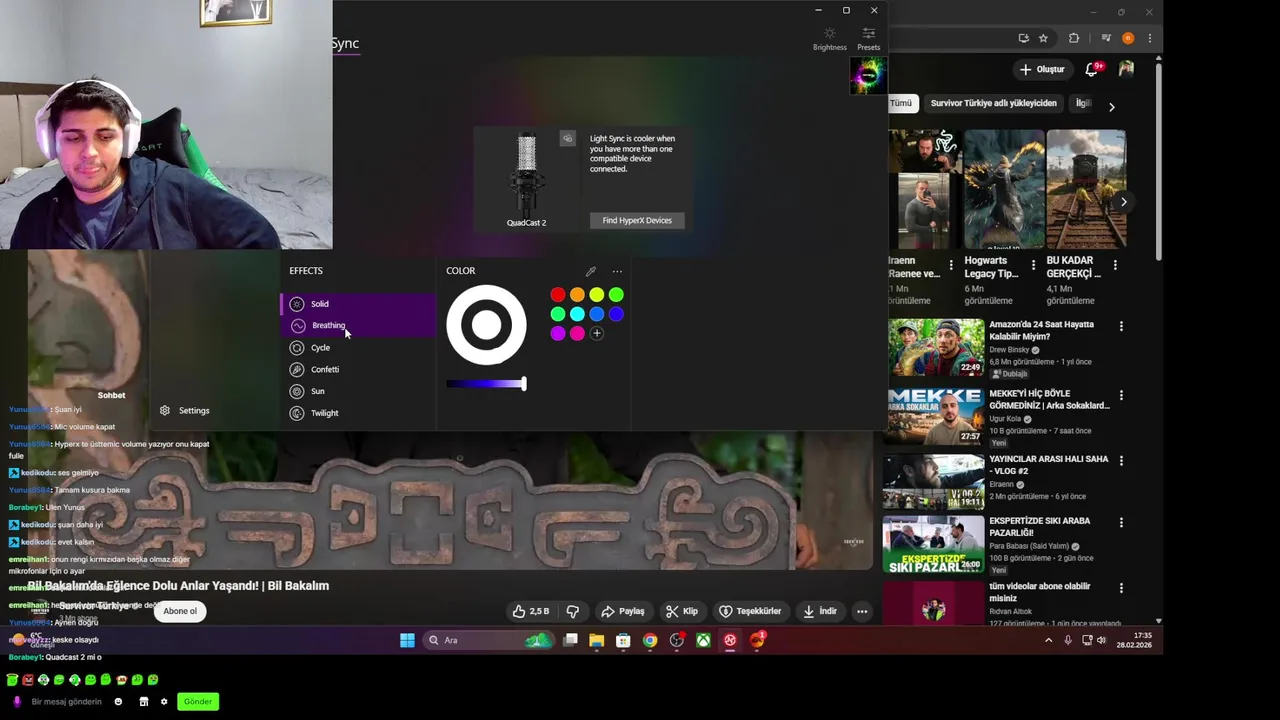This screenshot has width=1280, height=720.
Task: Open the chat shop icon
Action: (x=143, y=702)
